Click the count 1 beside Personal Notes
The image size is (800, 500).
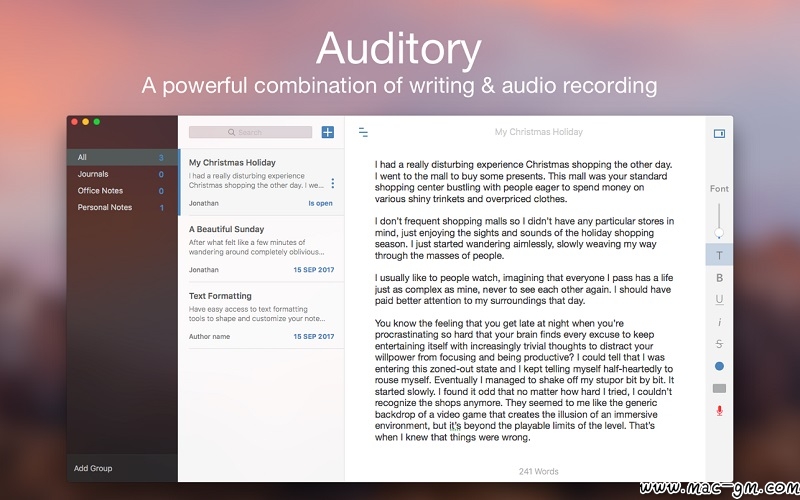162,208
